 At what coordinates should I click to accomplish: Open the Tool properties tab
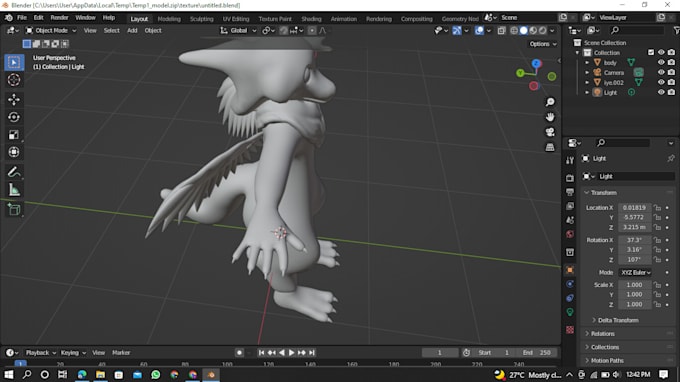pyautogui.click(x=570, y=160)
